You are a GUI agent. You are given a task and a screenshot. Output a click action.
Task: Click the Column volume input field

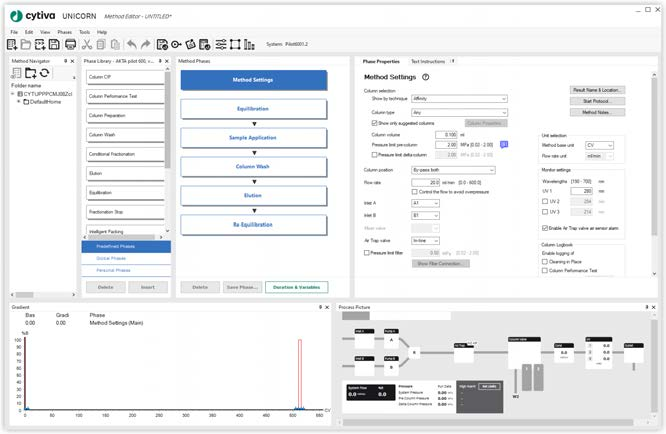tap(446, 135)
